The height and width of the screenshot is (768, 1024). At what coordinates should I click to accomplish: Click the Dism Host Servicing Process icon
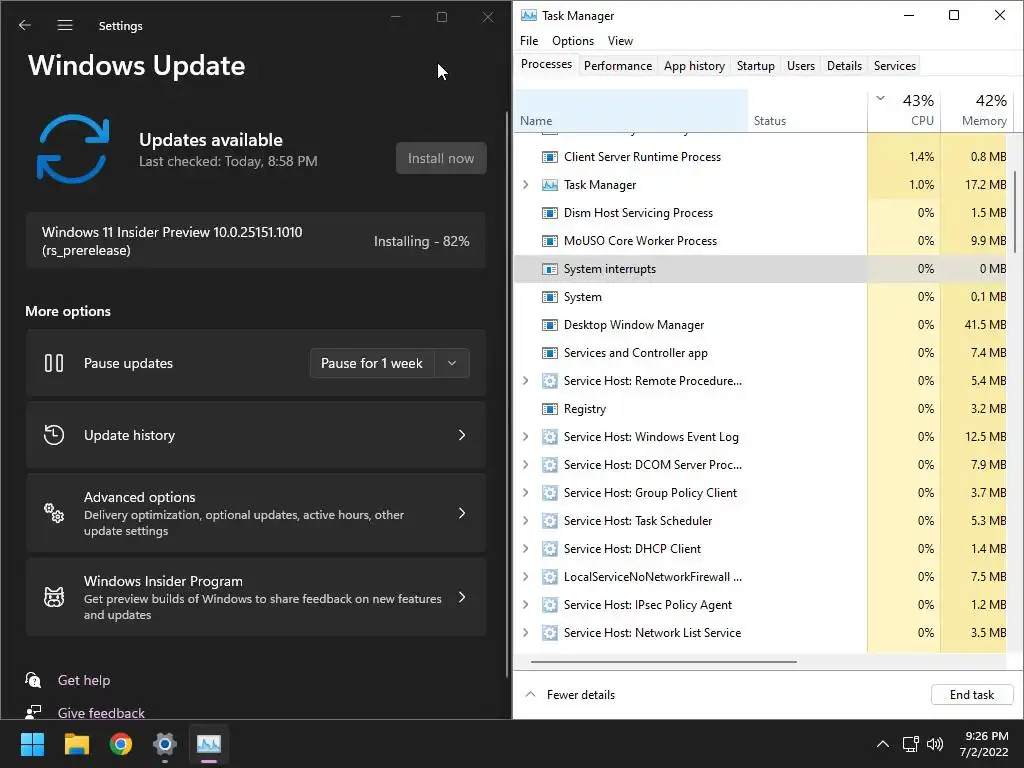click(550, 213)
